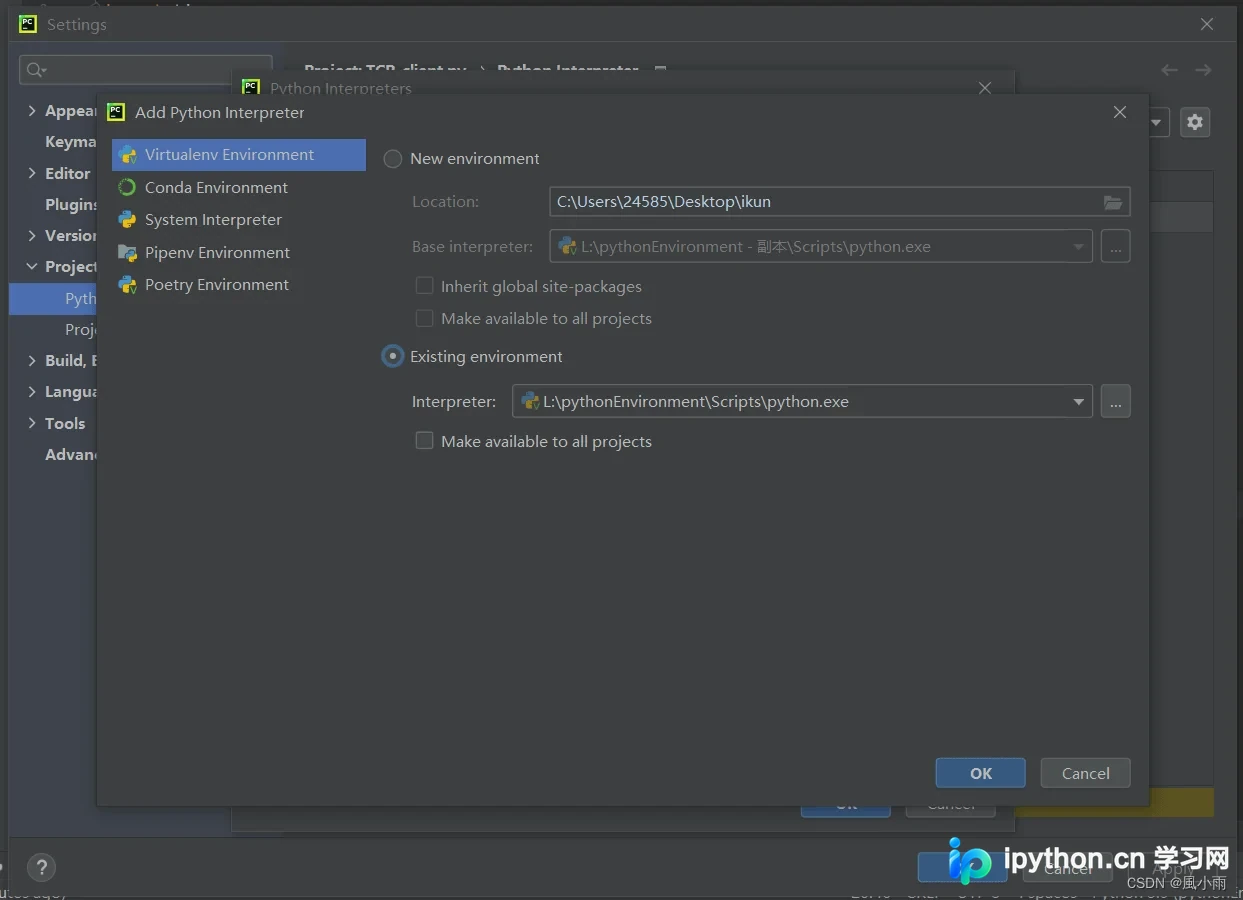Click the back arrow in Settings window
This screenshot has height=900, width=1243.
click(1169, 70)
